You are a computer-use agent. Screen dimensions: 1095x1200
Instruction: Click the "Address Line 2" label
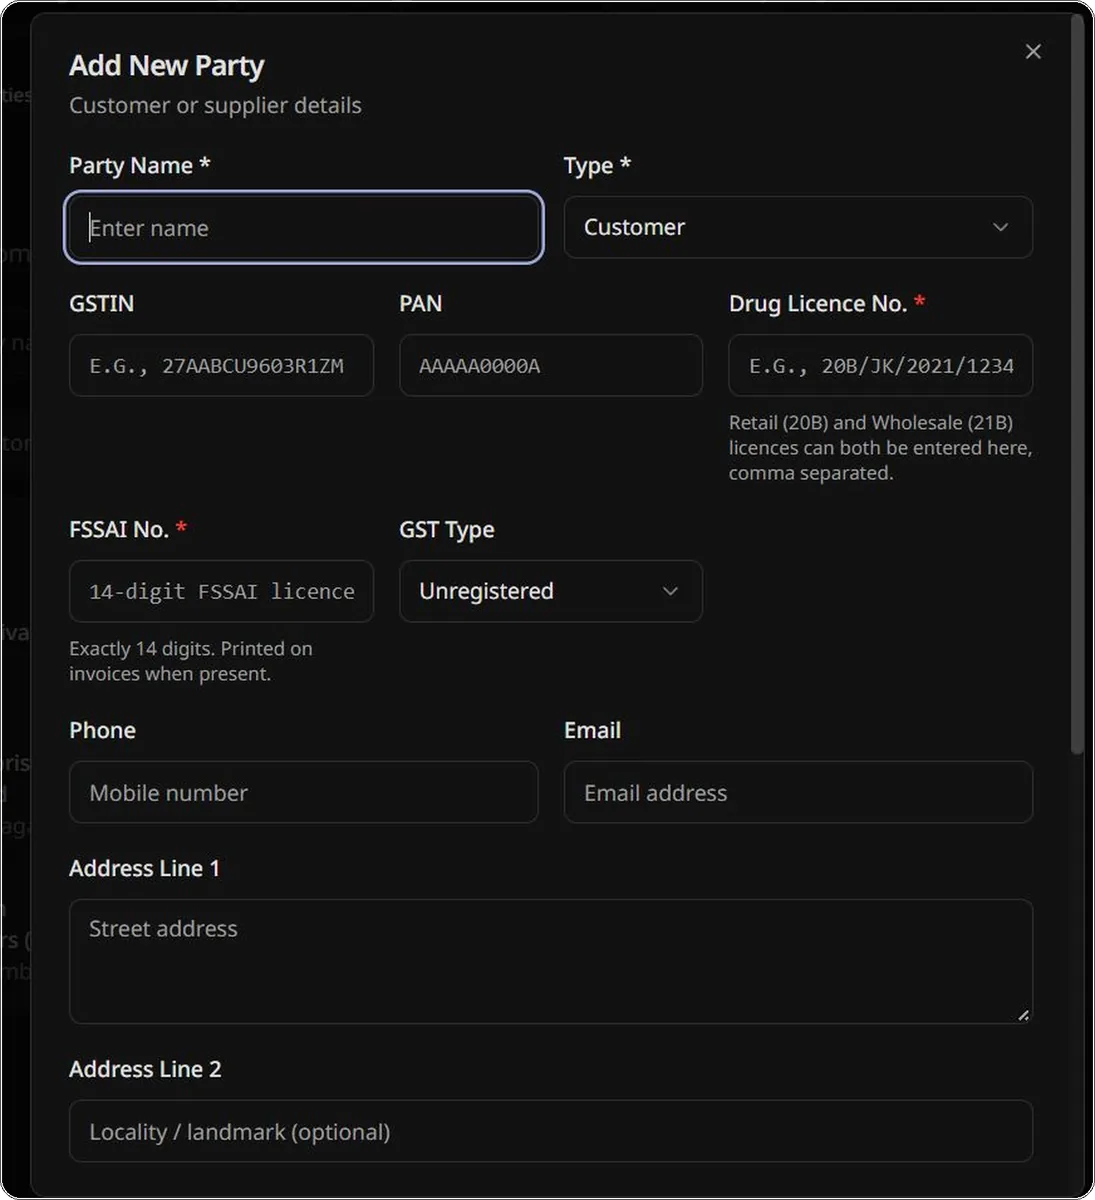click(145, 1070)
